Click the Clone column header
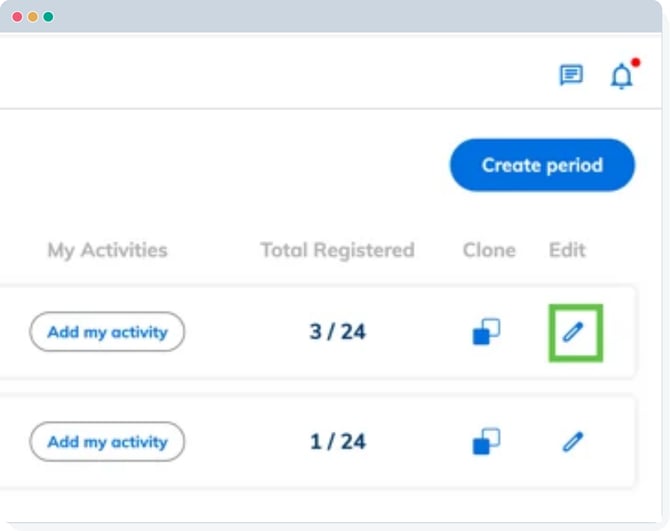The width and height of the screenshot is (670, 531). click(489, 250)
